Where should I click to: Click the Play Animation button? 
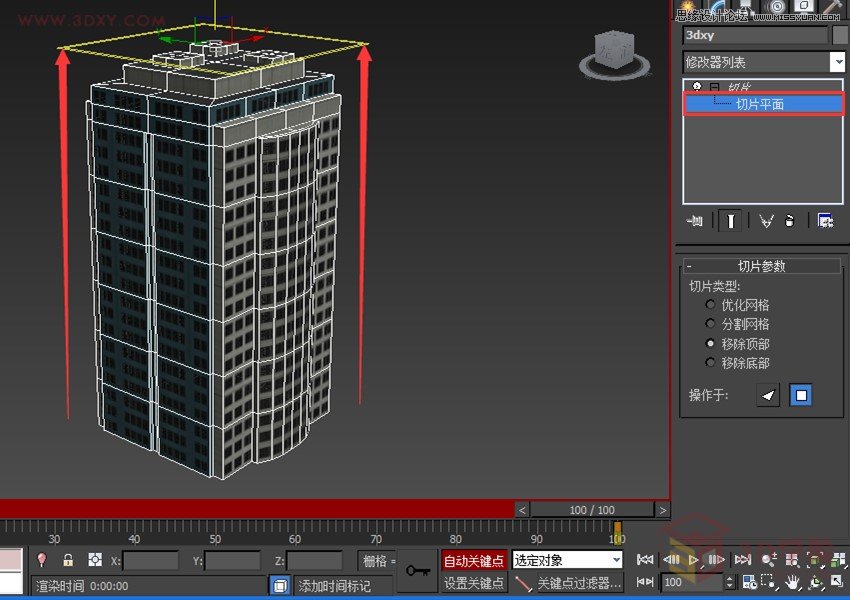point(692,560)
